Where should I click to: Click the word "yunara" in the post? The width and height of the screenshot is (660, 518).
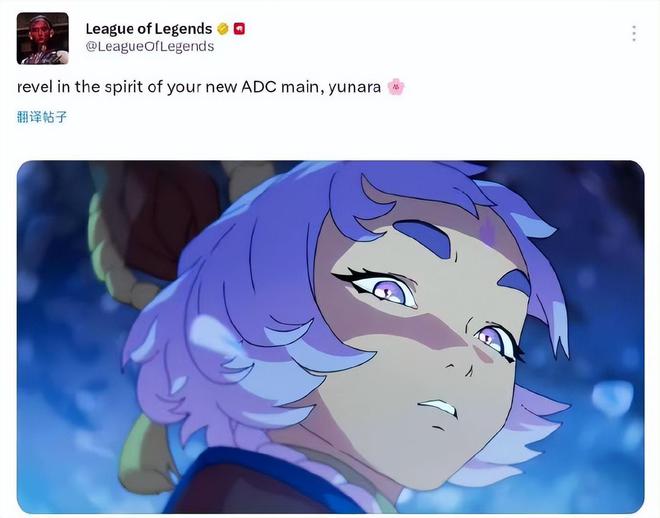(x=354, y=88)
